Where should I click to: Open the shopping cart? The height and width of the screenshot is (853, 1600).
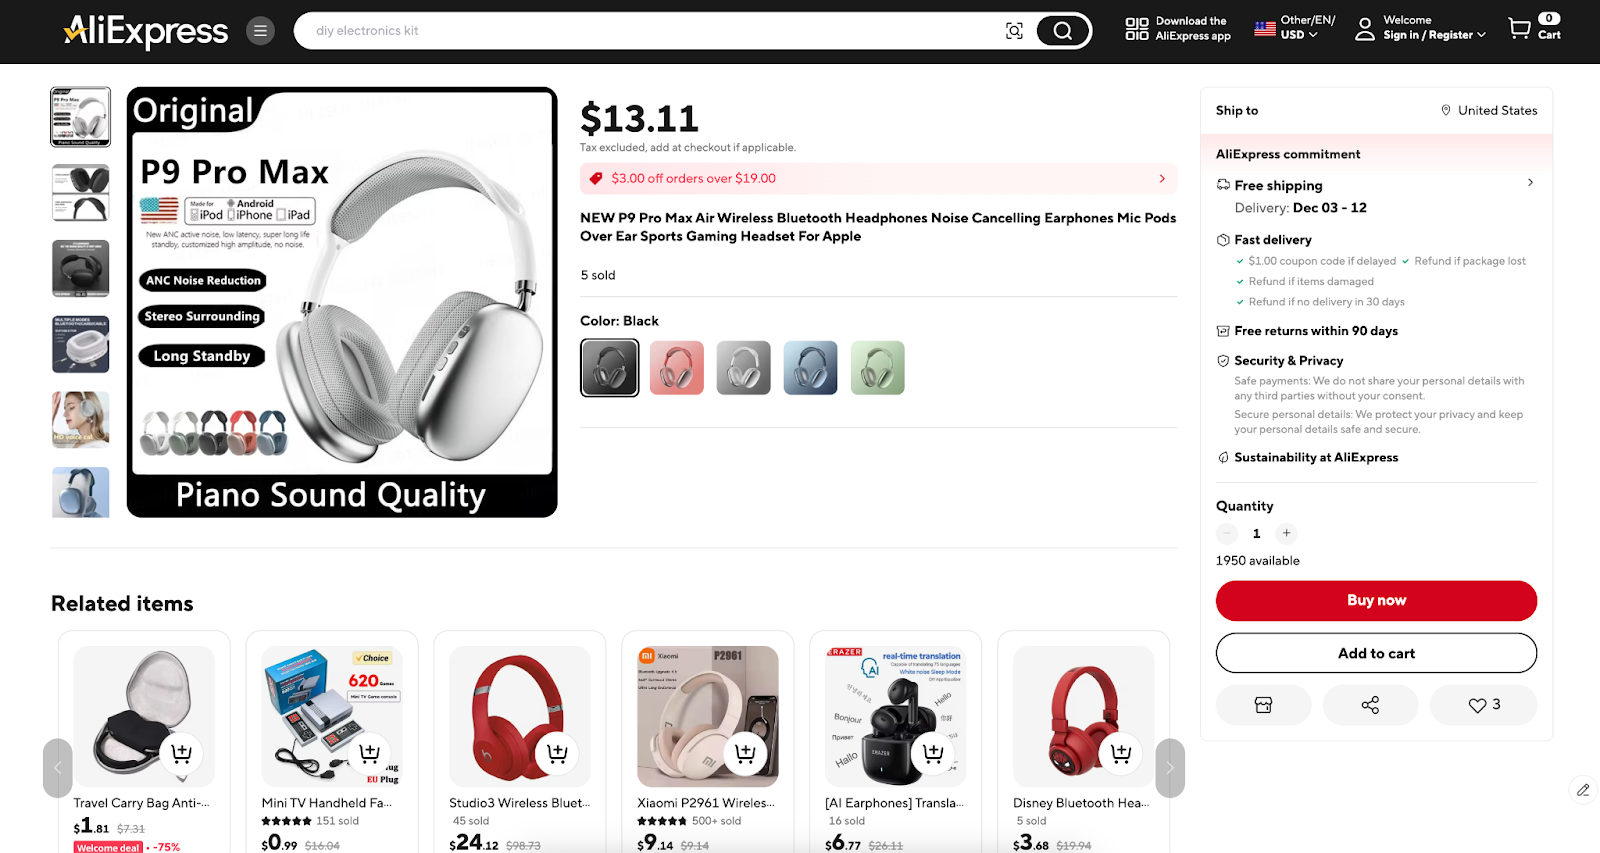coord(1534,27)
